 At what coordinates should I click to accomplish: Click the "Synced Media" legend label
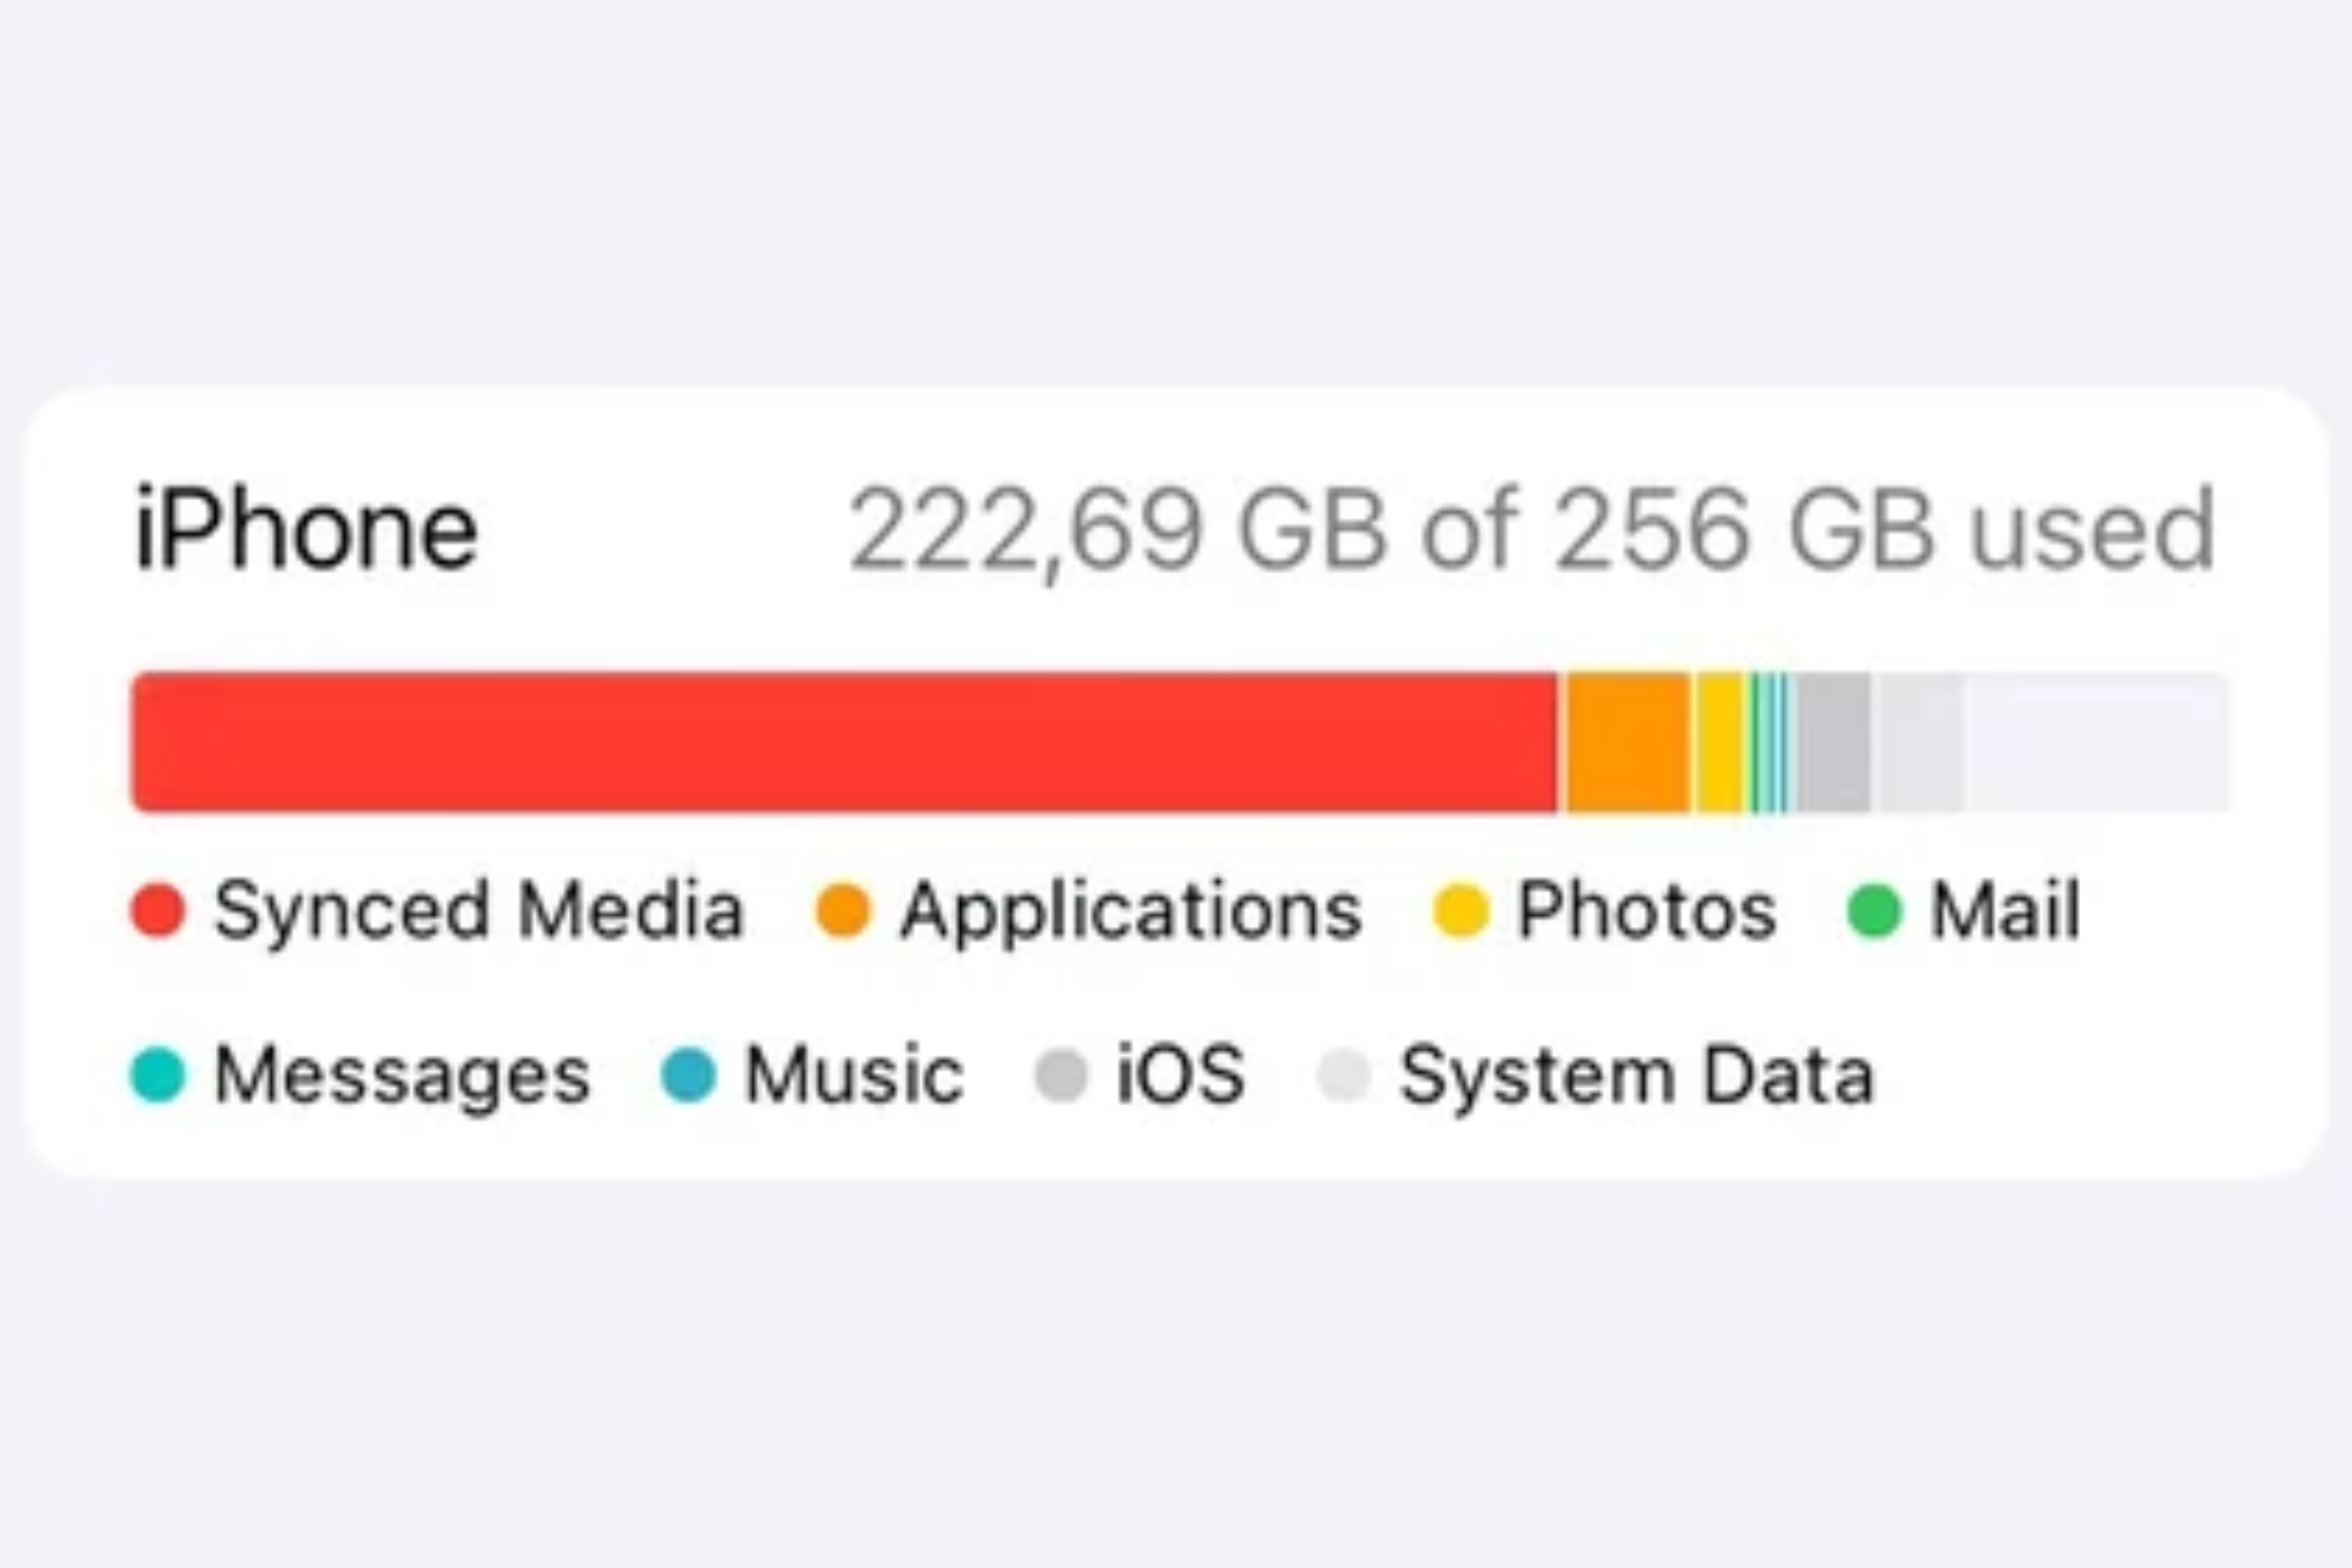pos(479,910)
